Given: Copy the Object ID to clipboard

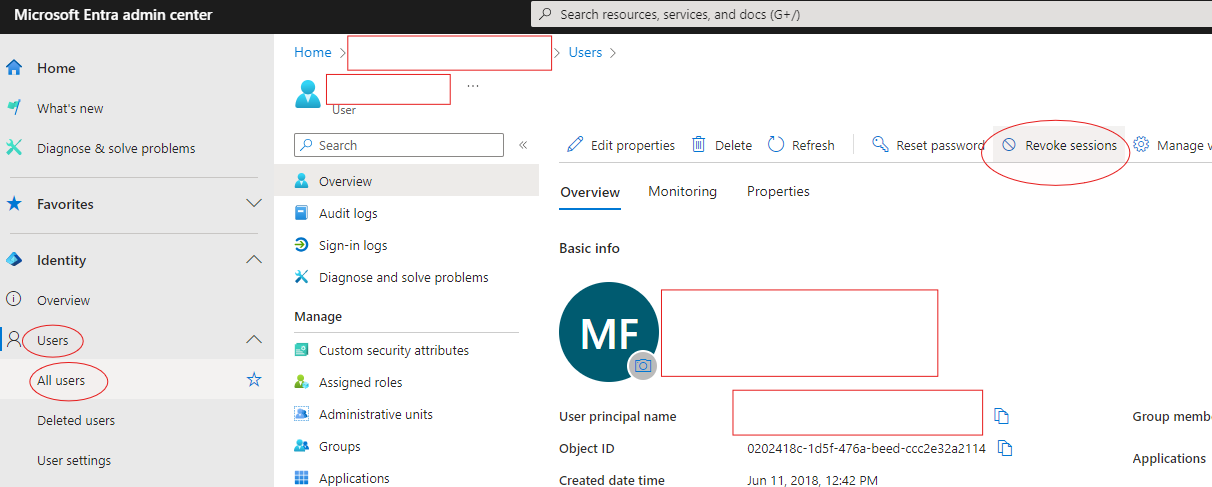Looking at the screenshot, I should point(1006,448).
